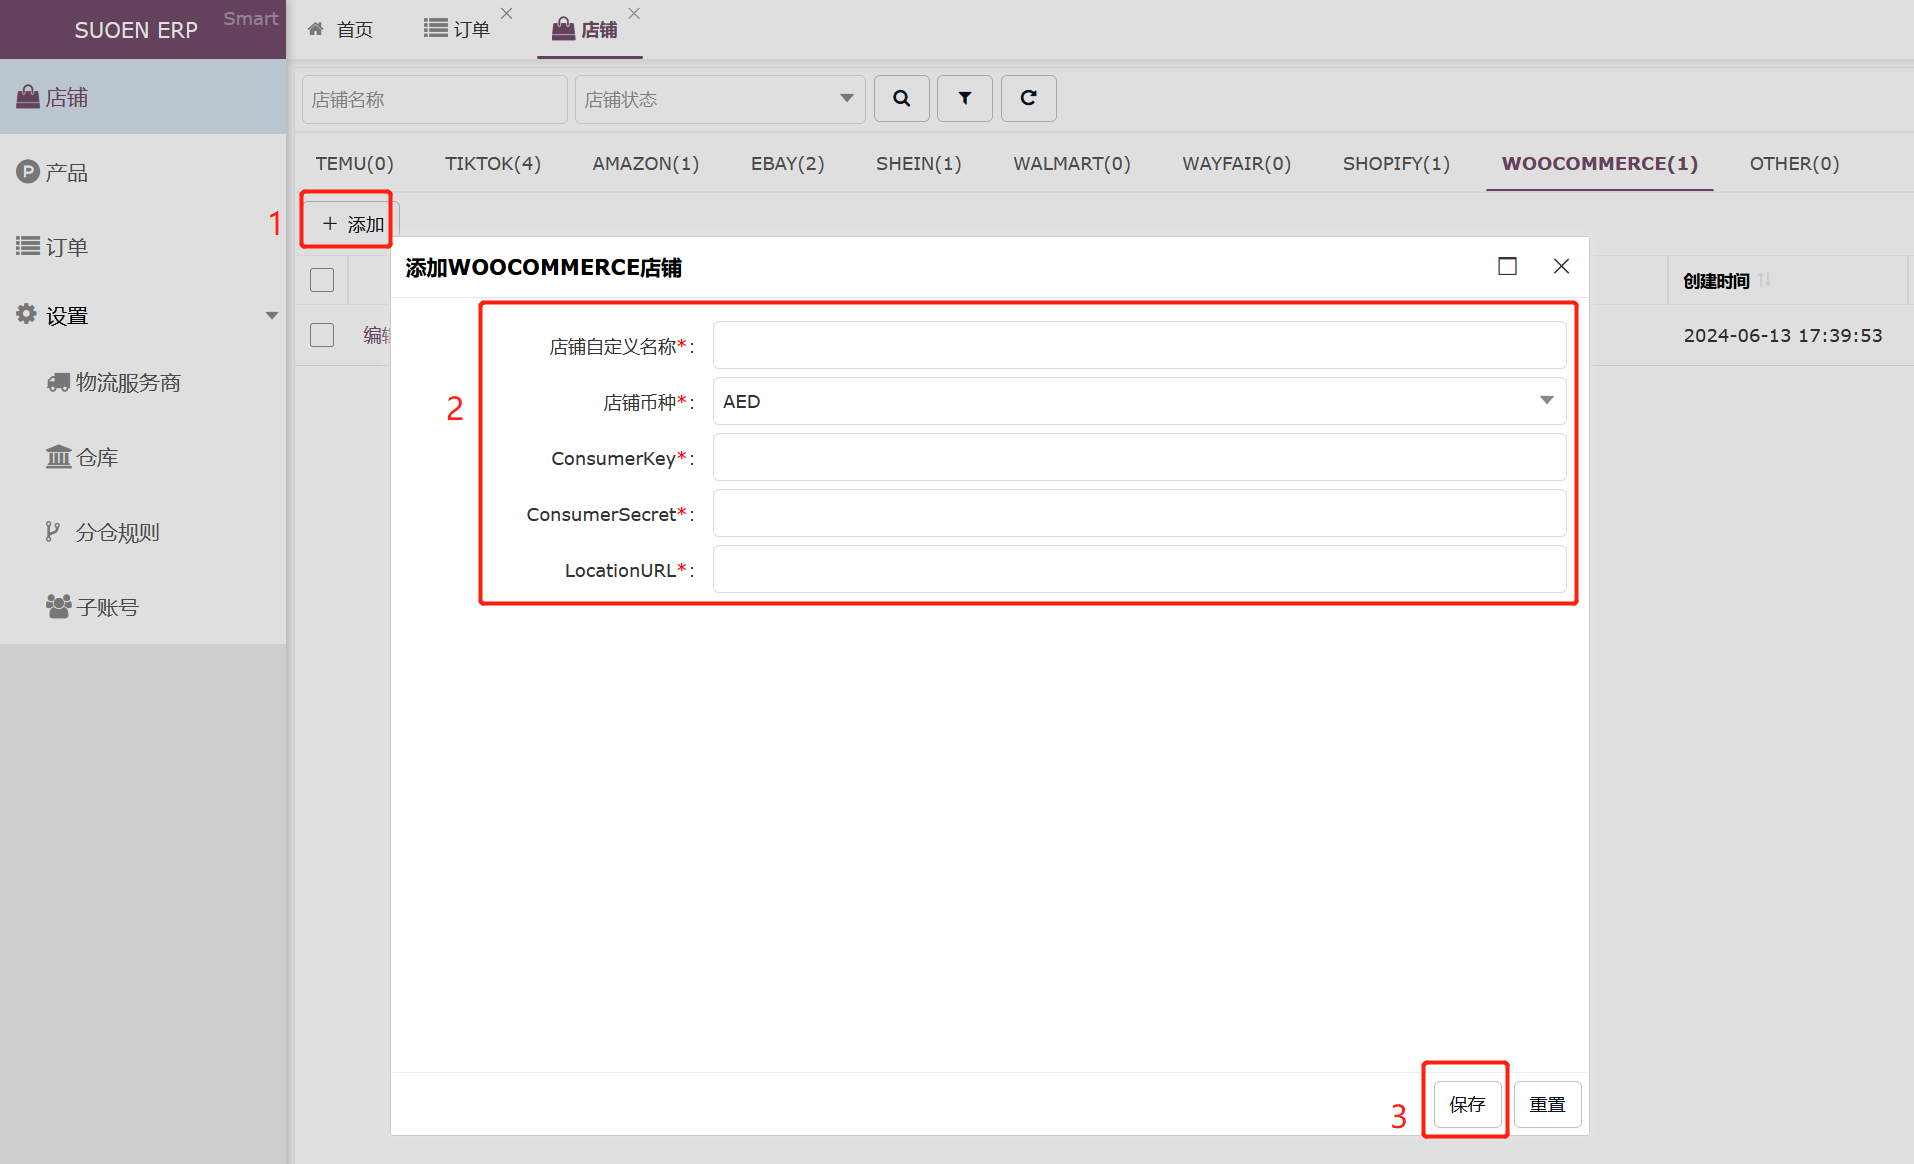Select the SHOPIFY(1) platform tab

click(1396, 163)
